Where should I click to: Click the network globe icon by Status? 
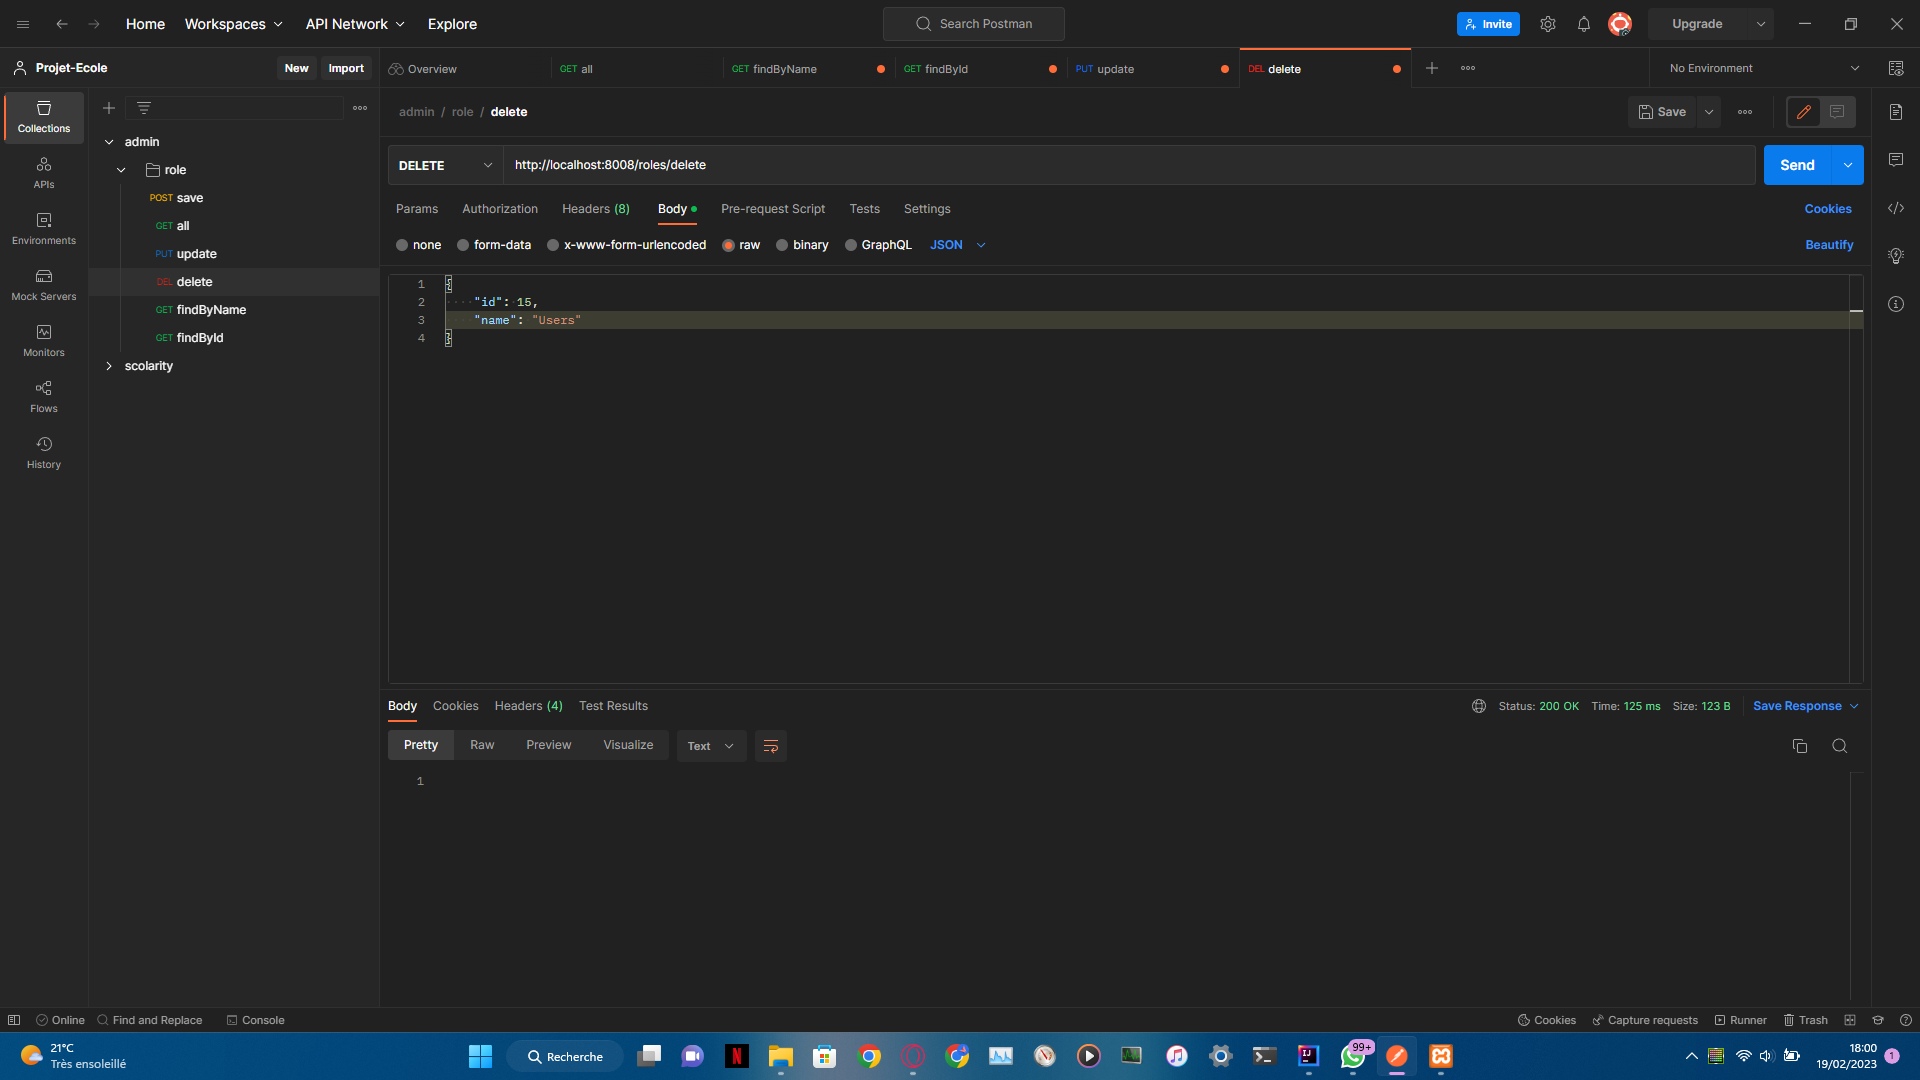pos(1479,706)
